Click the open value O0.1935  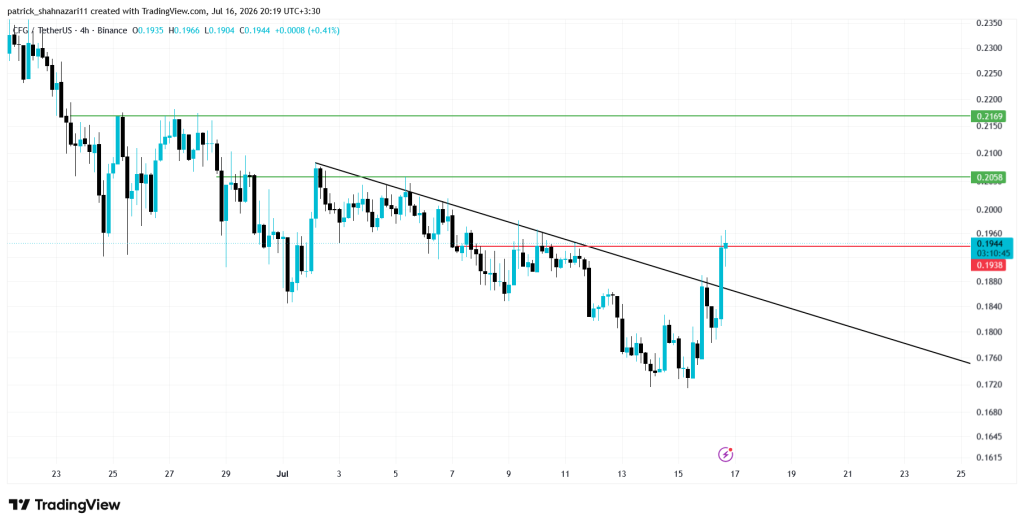click(150, 30)
